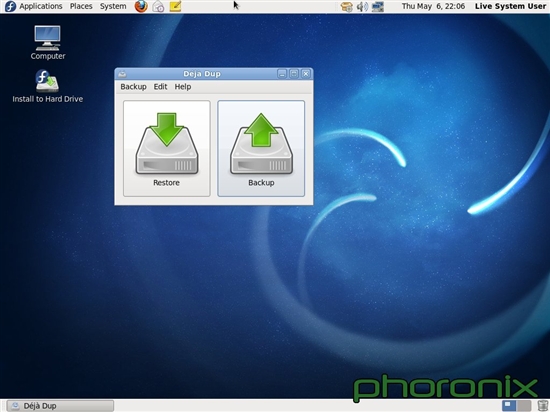This screenshot has height=412, width=550.
Task: Click the volume speaker tray icon
Action: [x=362, y=7]
